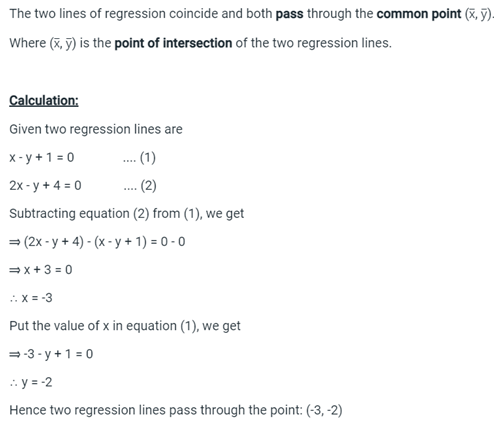Screen dimensions: 494x428
Task: Click the bold 'common point' phrase
Action: [x=419, y=14]
